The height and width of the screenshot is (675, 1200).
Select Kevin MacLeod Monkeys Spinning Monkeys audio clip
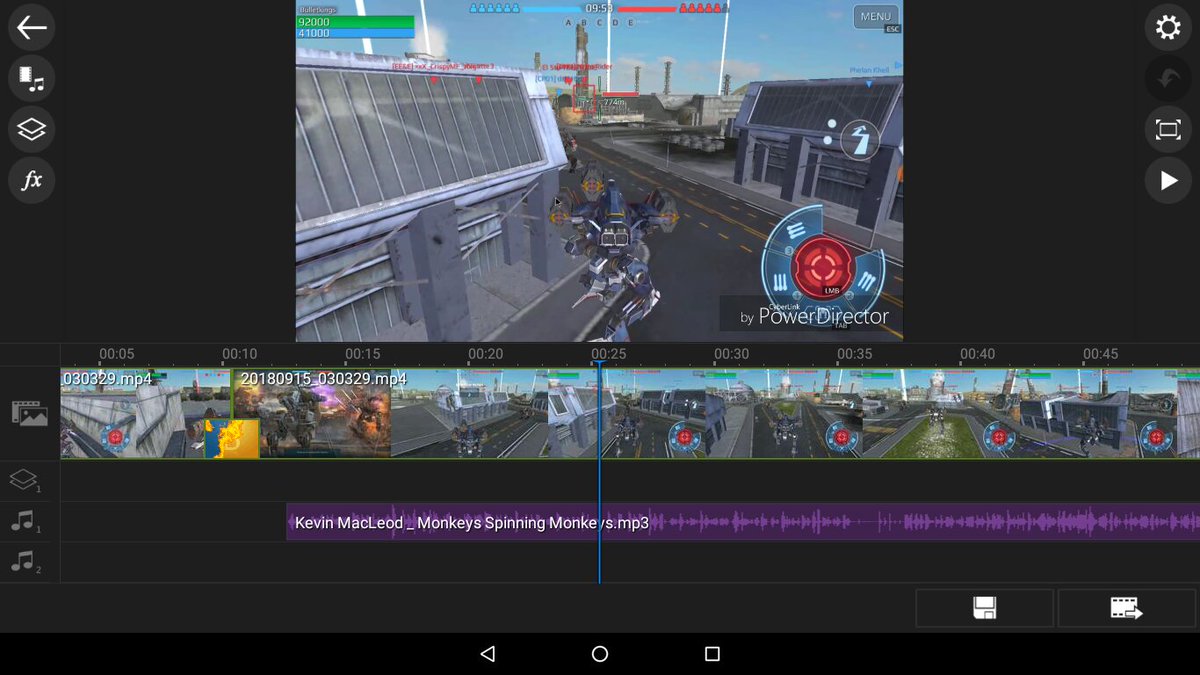tap(743, 522)
